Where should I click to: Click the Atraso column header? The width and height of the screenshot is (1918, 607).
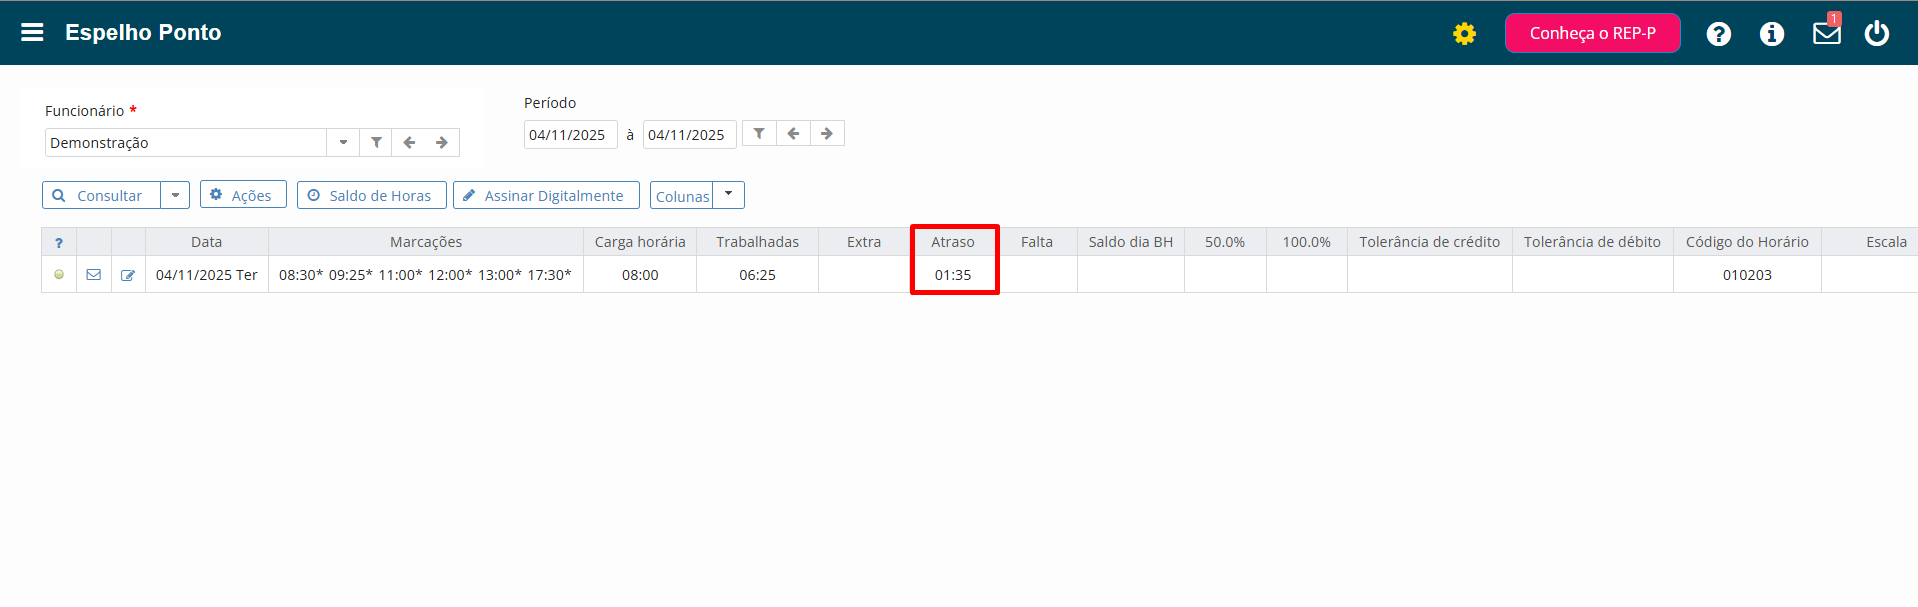click(953, 242)
